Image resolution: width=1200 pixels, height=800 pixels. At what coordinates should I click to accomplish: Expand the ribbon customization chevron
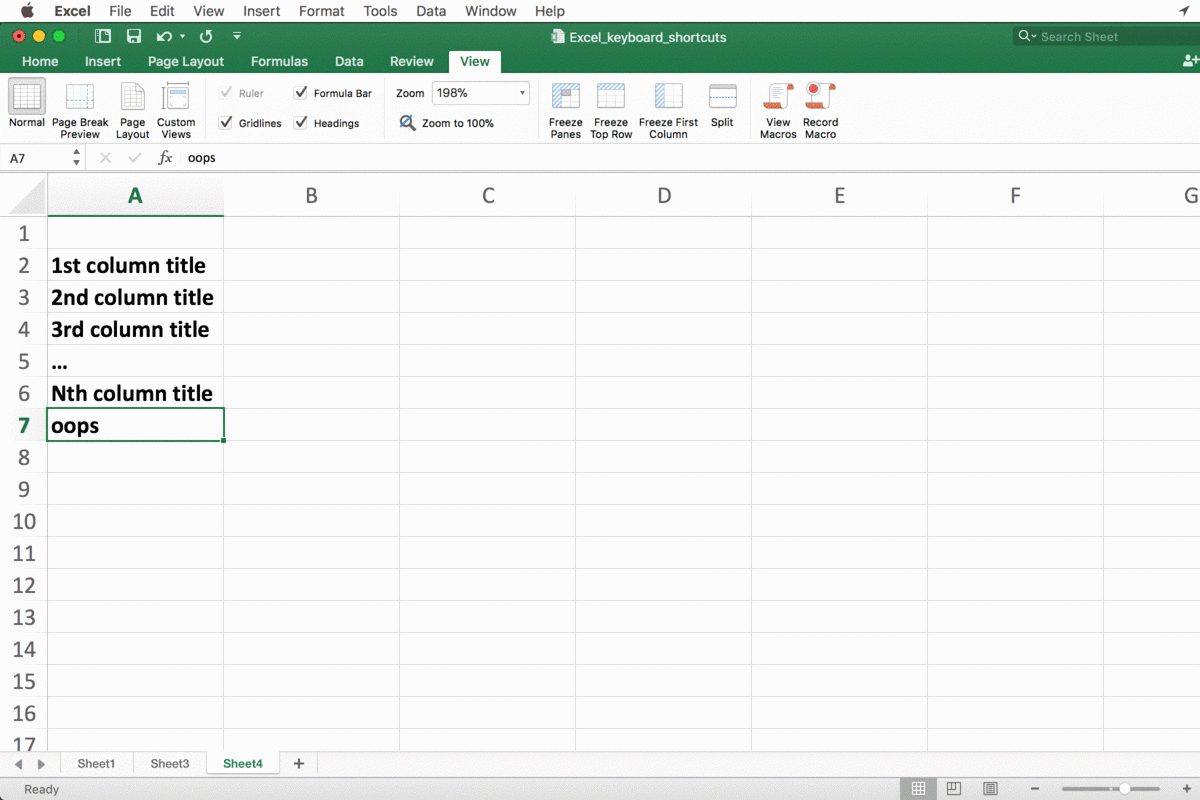coord(236,35)
